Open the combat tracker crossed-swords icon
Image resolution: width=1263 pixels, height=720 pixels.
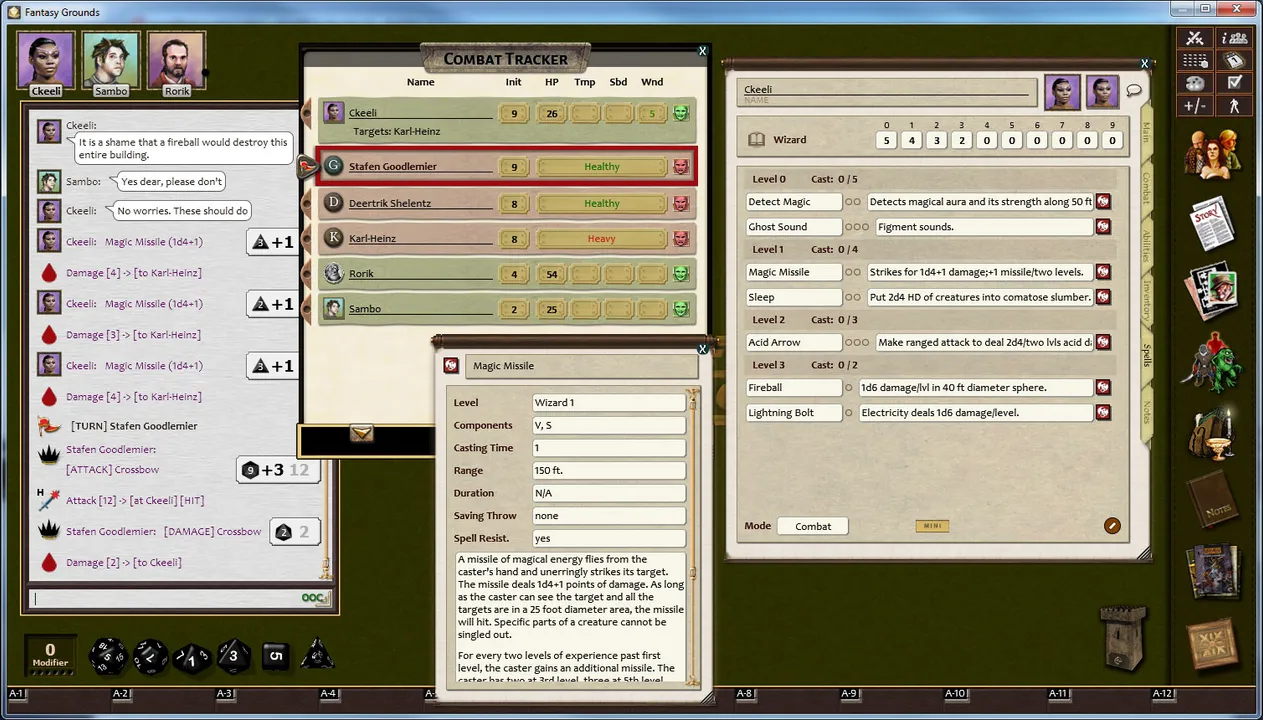click(x=1195, y=38)
